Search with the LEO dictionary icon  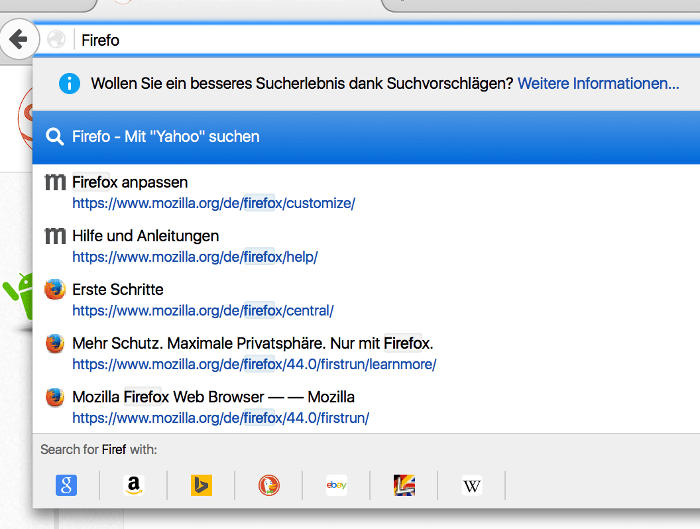tap(404, 486)
